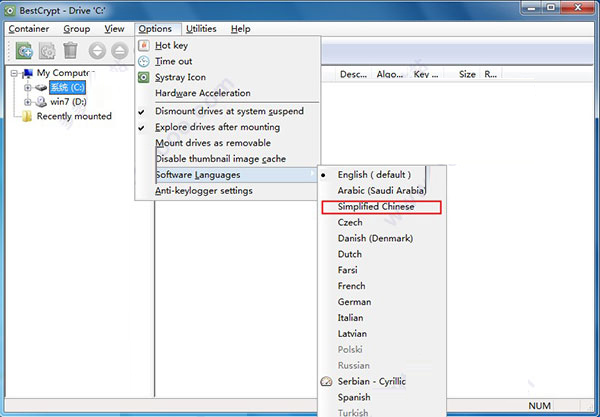Click the trash delete toolbar icon
The image size is (600, 417).
click(70, 50)
